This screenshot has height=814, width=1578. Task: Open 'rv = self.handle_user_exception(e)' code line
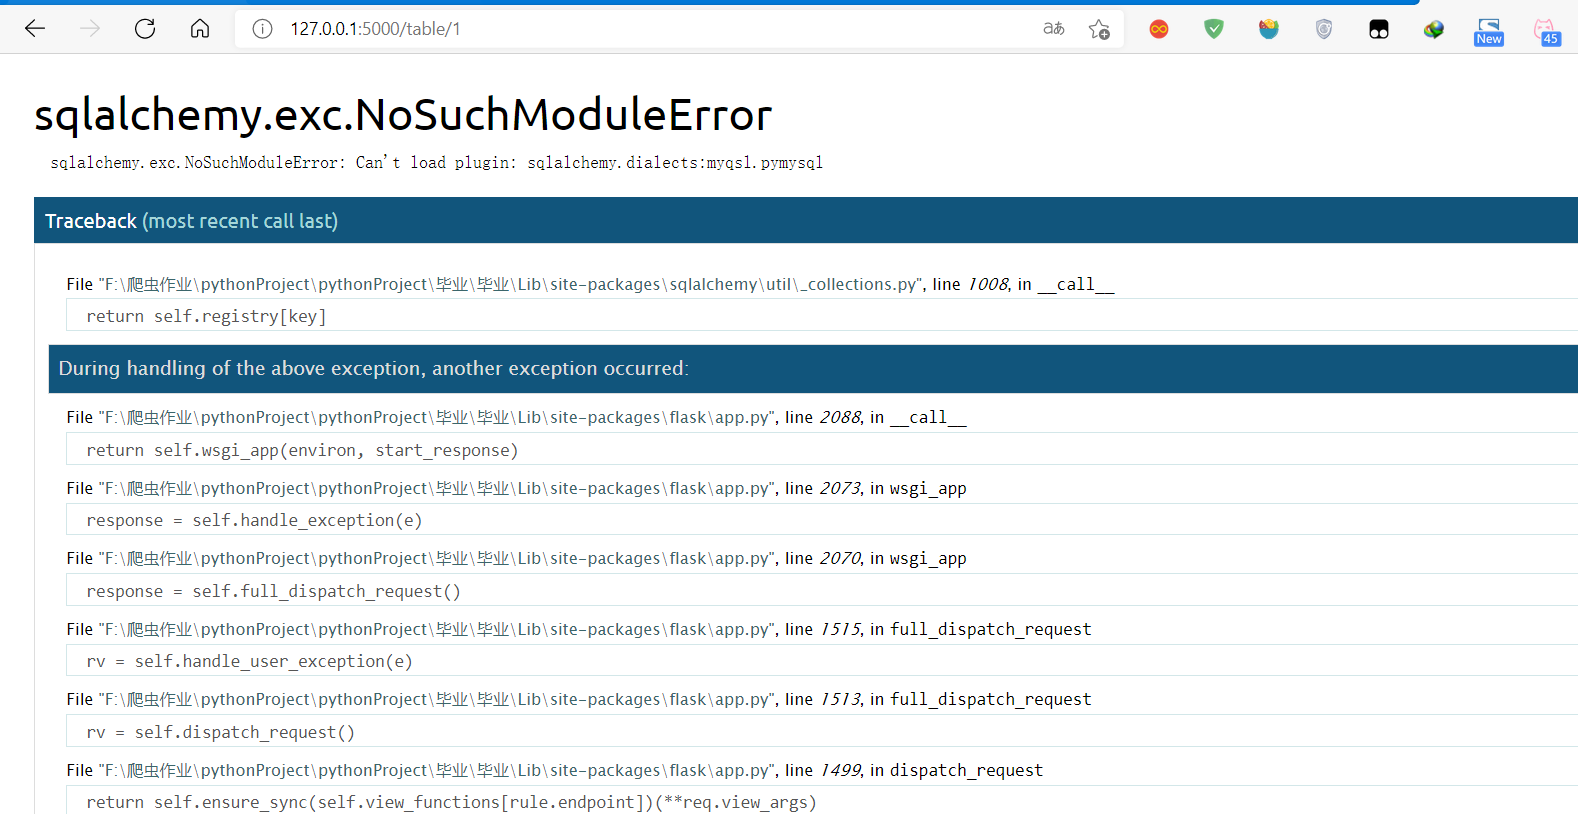(822, 661)
